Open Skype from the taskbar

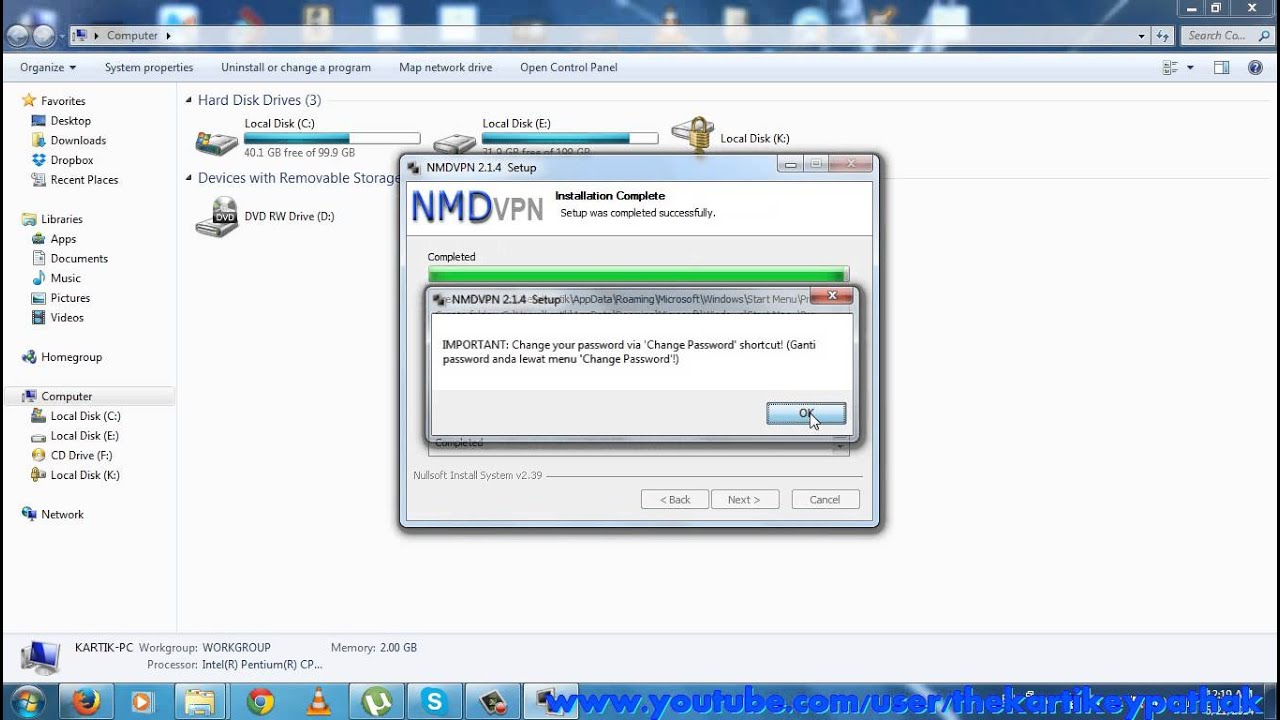click(x=435, y=702)
